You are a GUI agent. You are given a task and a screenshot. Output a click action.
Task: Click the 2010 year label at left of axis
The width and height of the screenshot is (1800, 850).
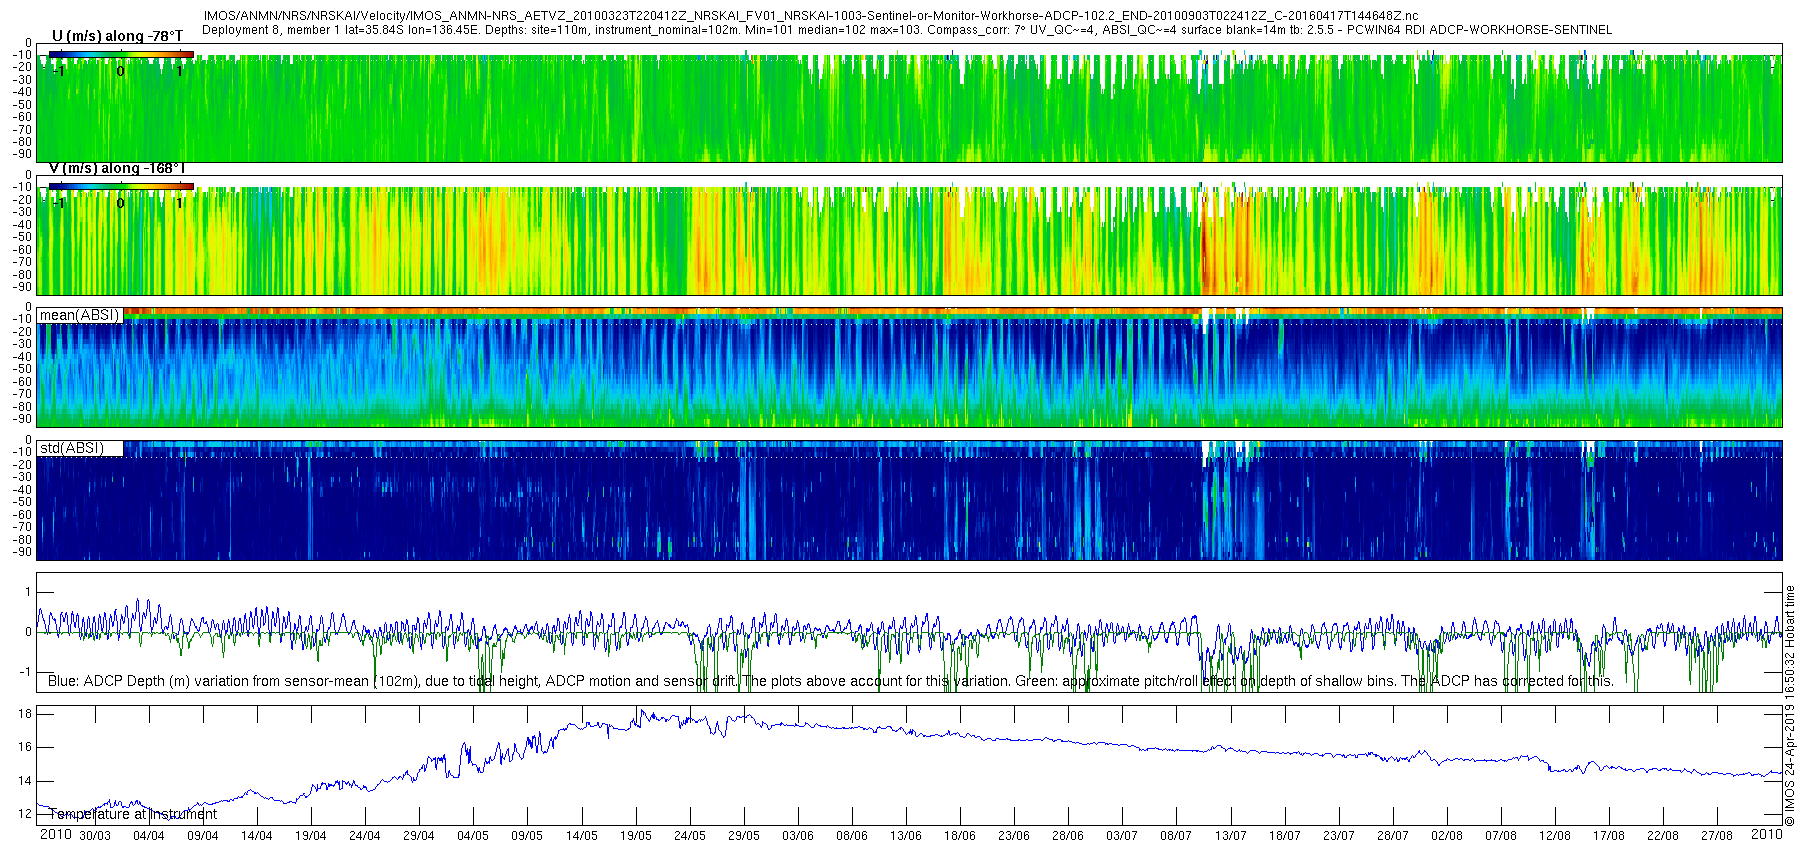[55, 834]
